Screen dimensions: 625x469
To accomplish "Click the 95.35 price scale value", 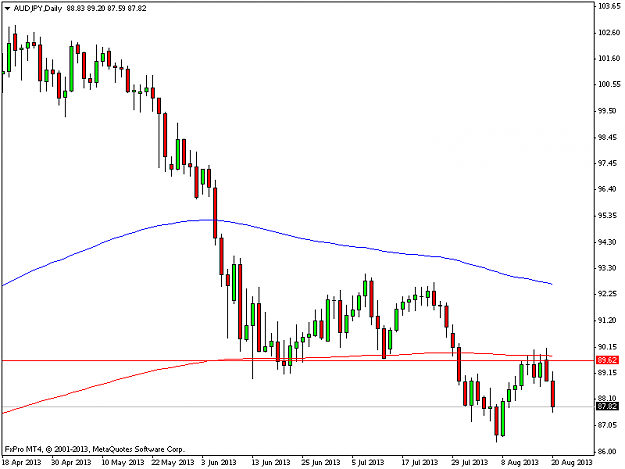I will [609, 216].
